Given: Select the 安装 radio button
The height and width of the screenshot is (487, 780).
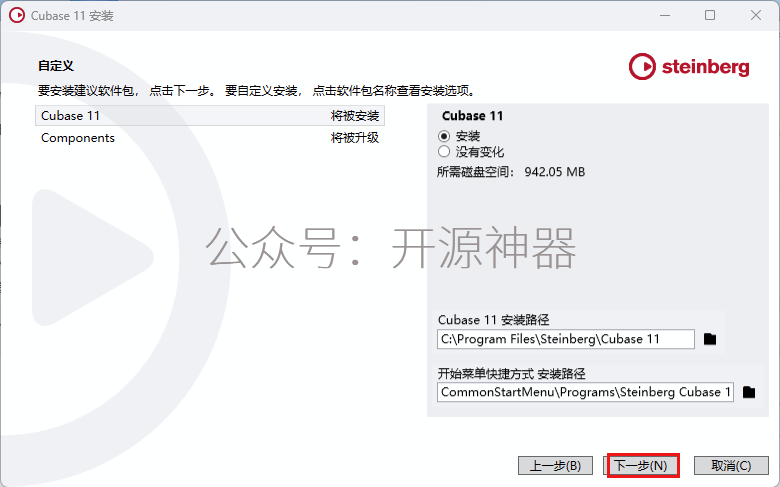Looking at the screenshot, I should pyautogui.click(x=444, y=136).
